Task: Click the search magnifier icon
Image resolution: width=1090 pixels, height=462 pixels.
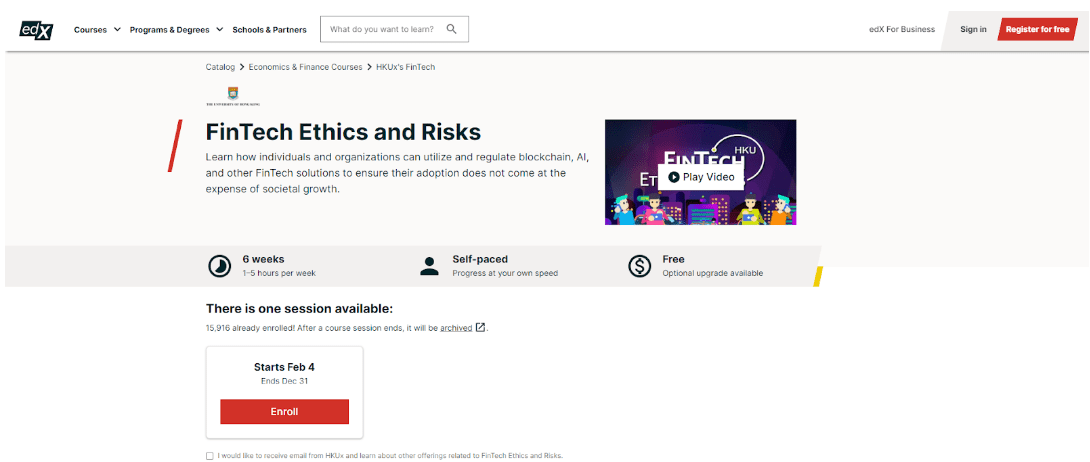Action: (452, 30)
